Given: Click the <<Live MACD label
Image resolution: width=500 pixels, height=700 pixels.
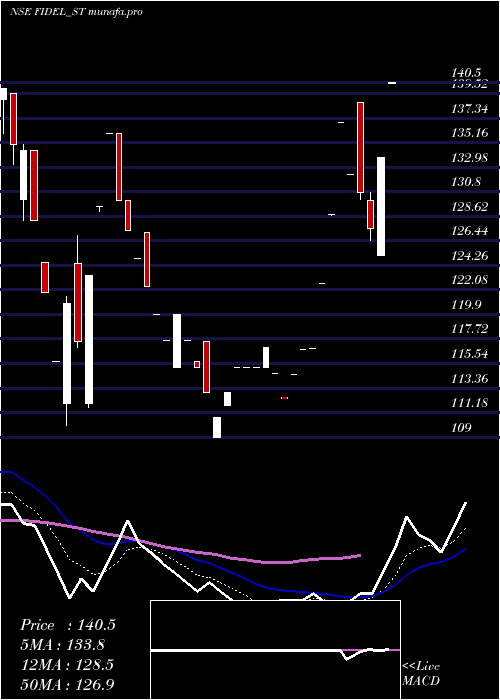Looking at the screenshot, I should pos(421,674).
